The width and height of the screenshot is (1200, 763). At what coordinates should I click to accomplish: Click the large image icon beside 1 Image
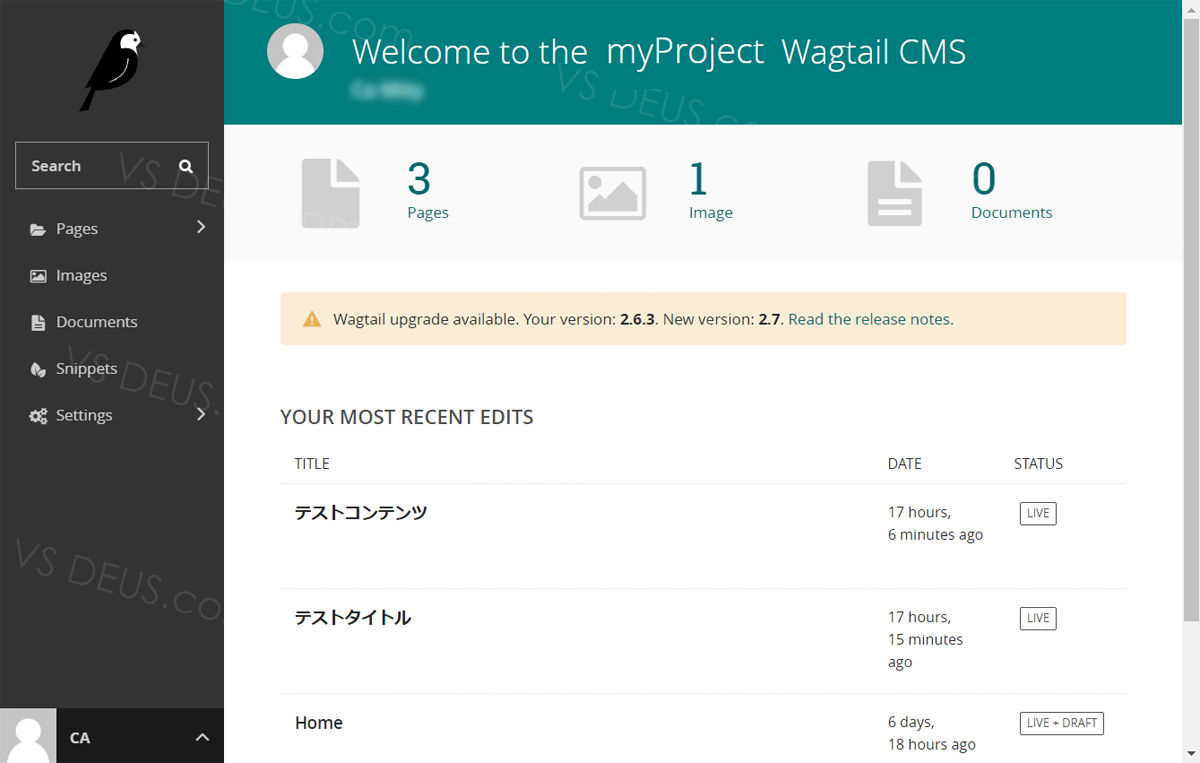click(613, 193)
